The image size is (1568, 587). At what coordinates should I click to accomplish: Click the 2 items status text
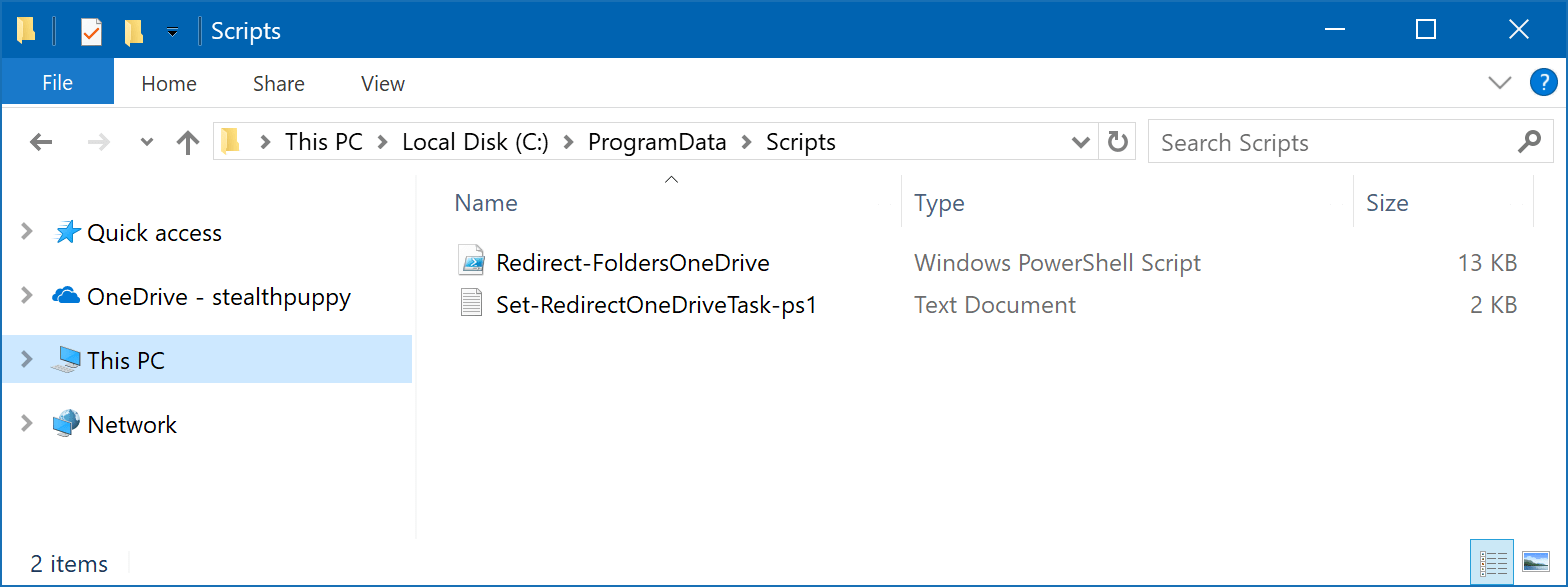[x=69, y=563]
